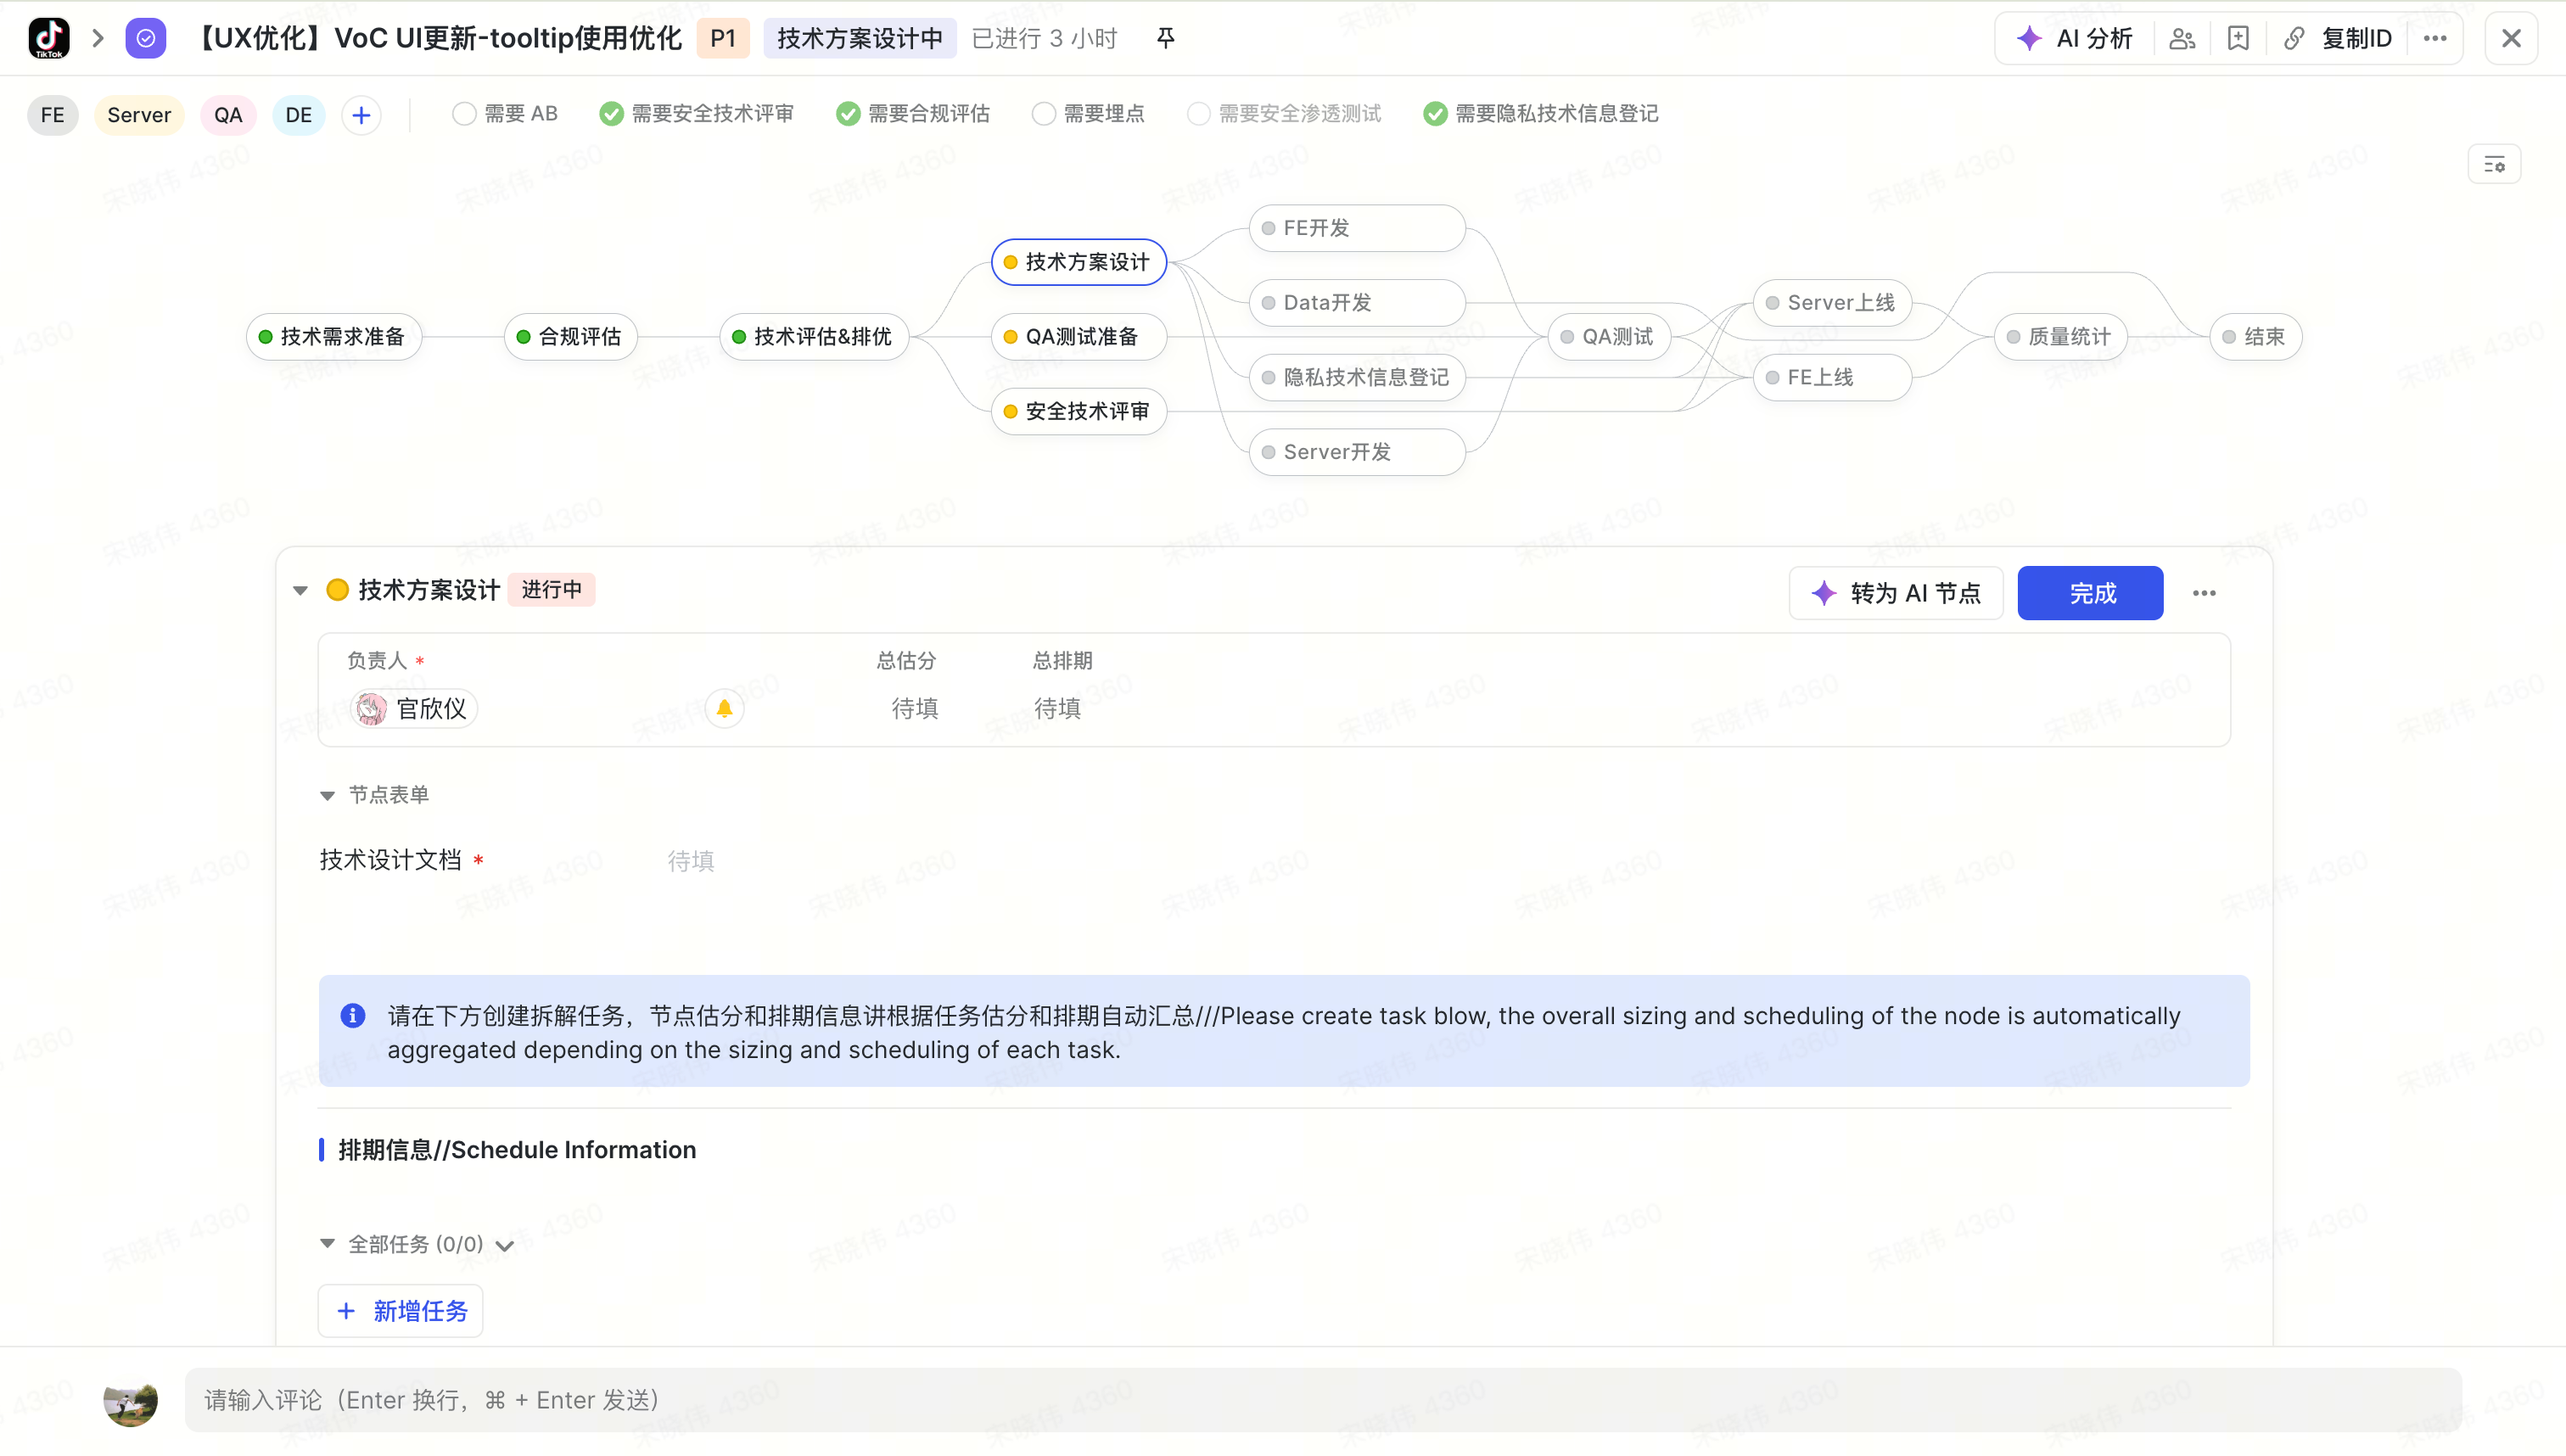
Task: Click the bookmark add icon in header
Action: pyautogui.click(x=2238, y=38)
